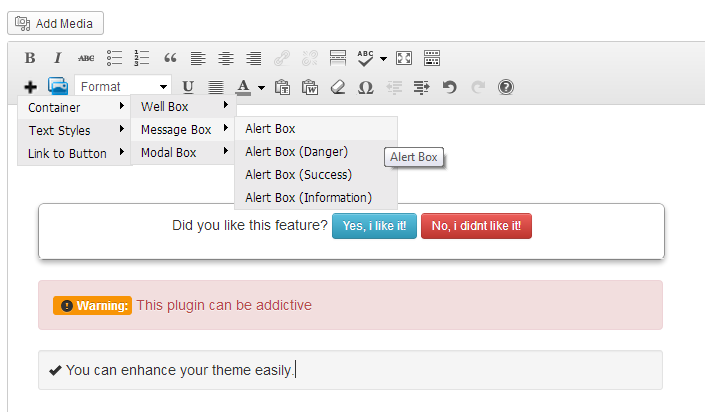Undo the last edit

click(x=450, y=87)
